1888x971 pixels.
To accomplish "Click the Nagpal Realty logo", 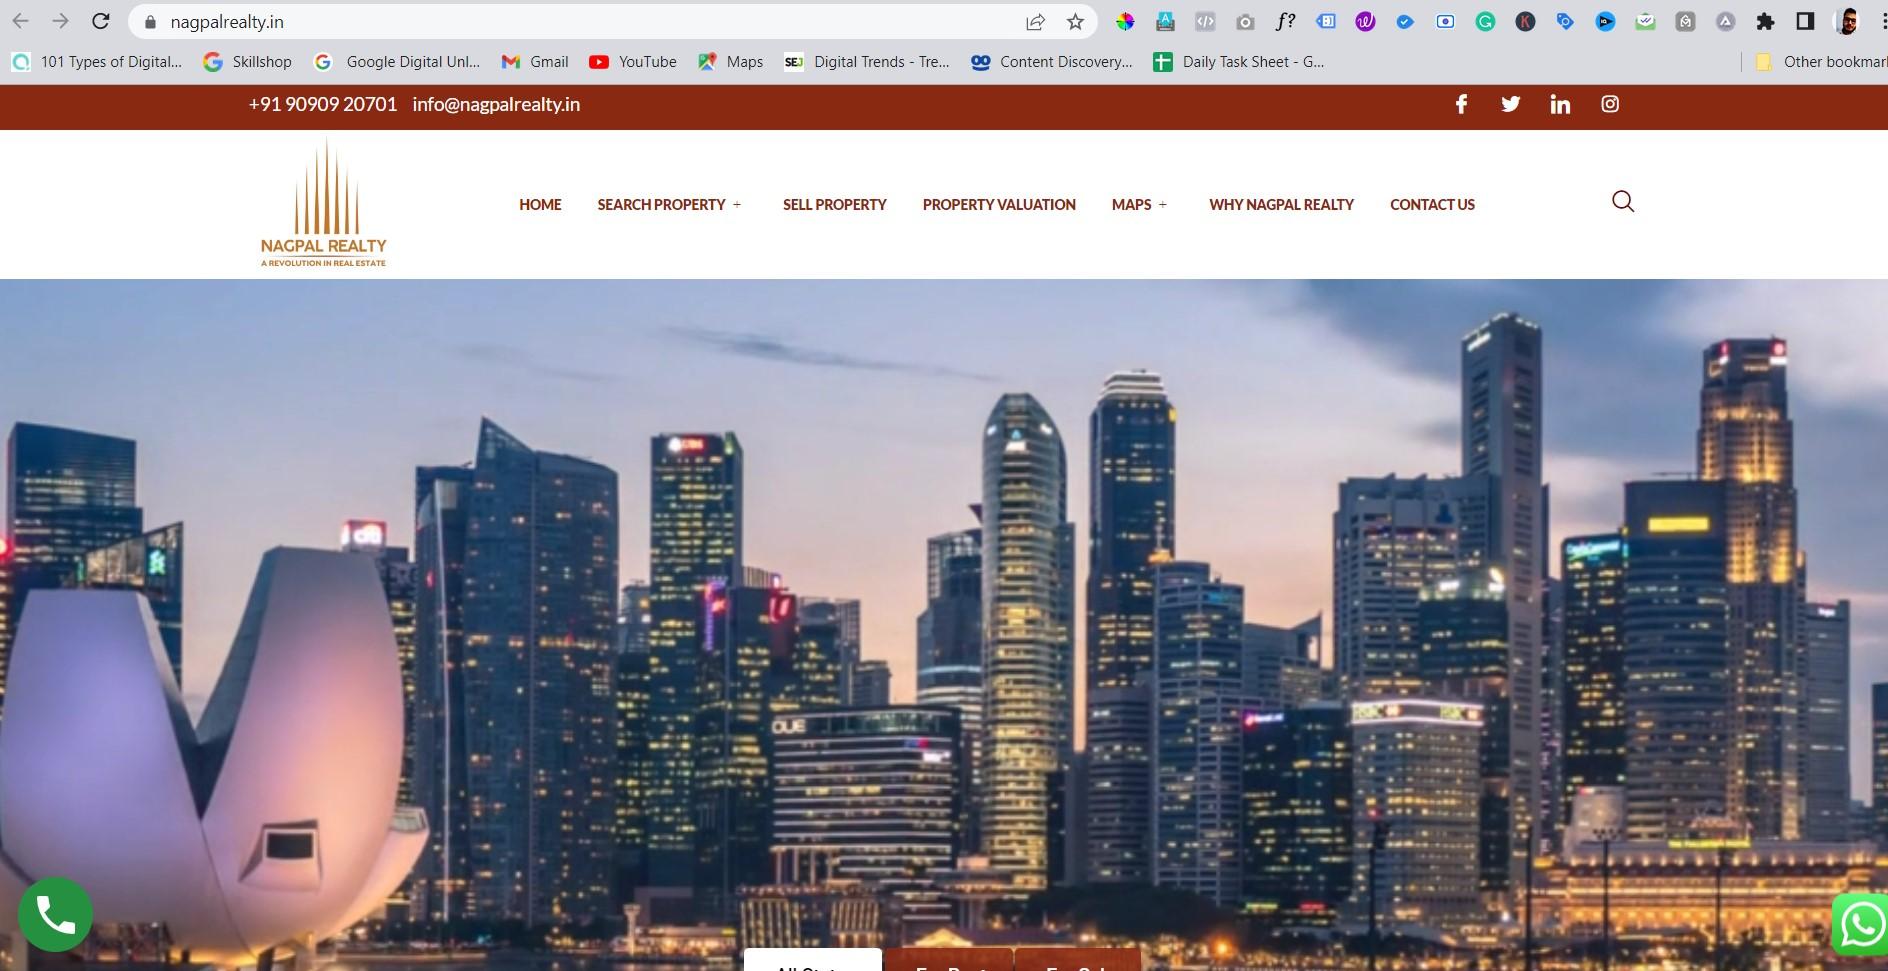I will pyautogui.click(x=323, y=205).
